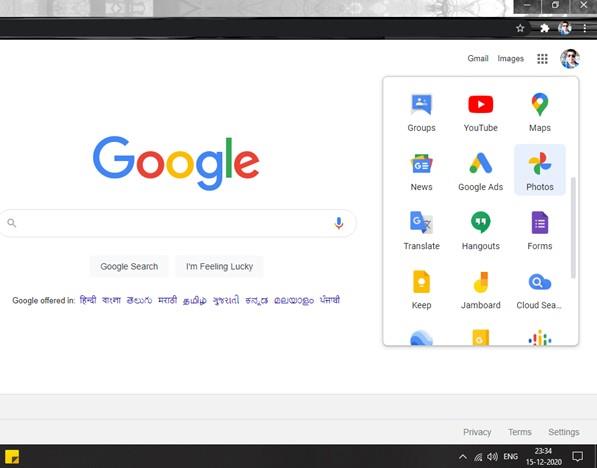Click the magnifier icon in search box
Viewport: 597px width, 468px height.
pos(11,223)
